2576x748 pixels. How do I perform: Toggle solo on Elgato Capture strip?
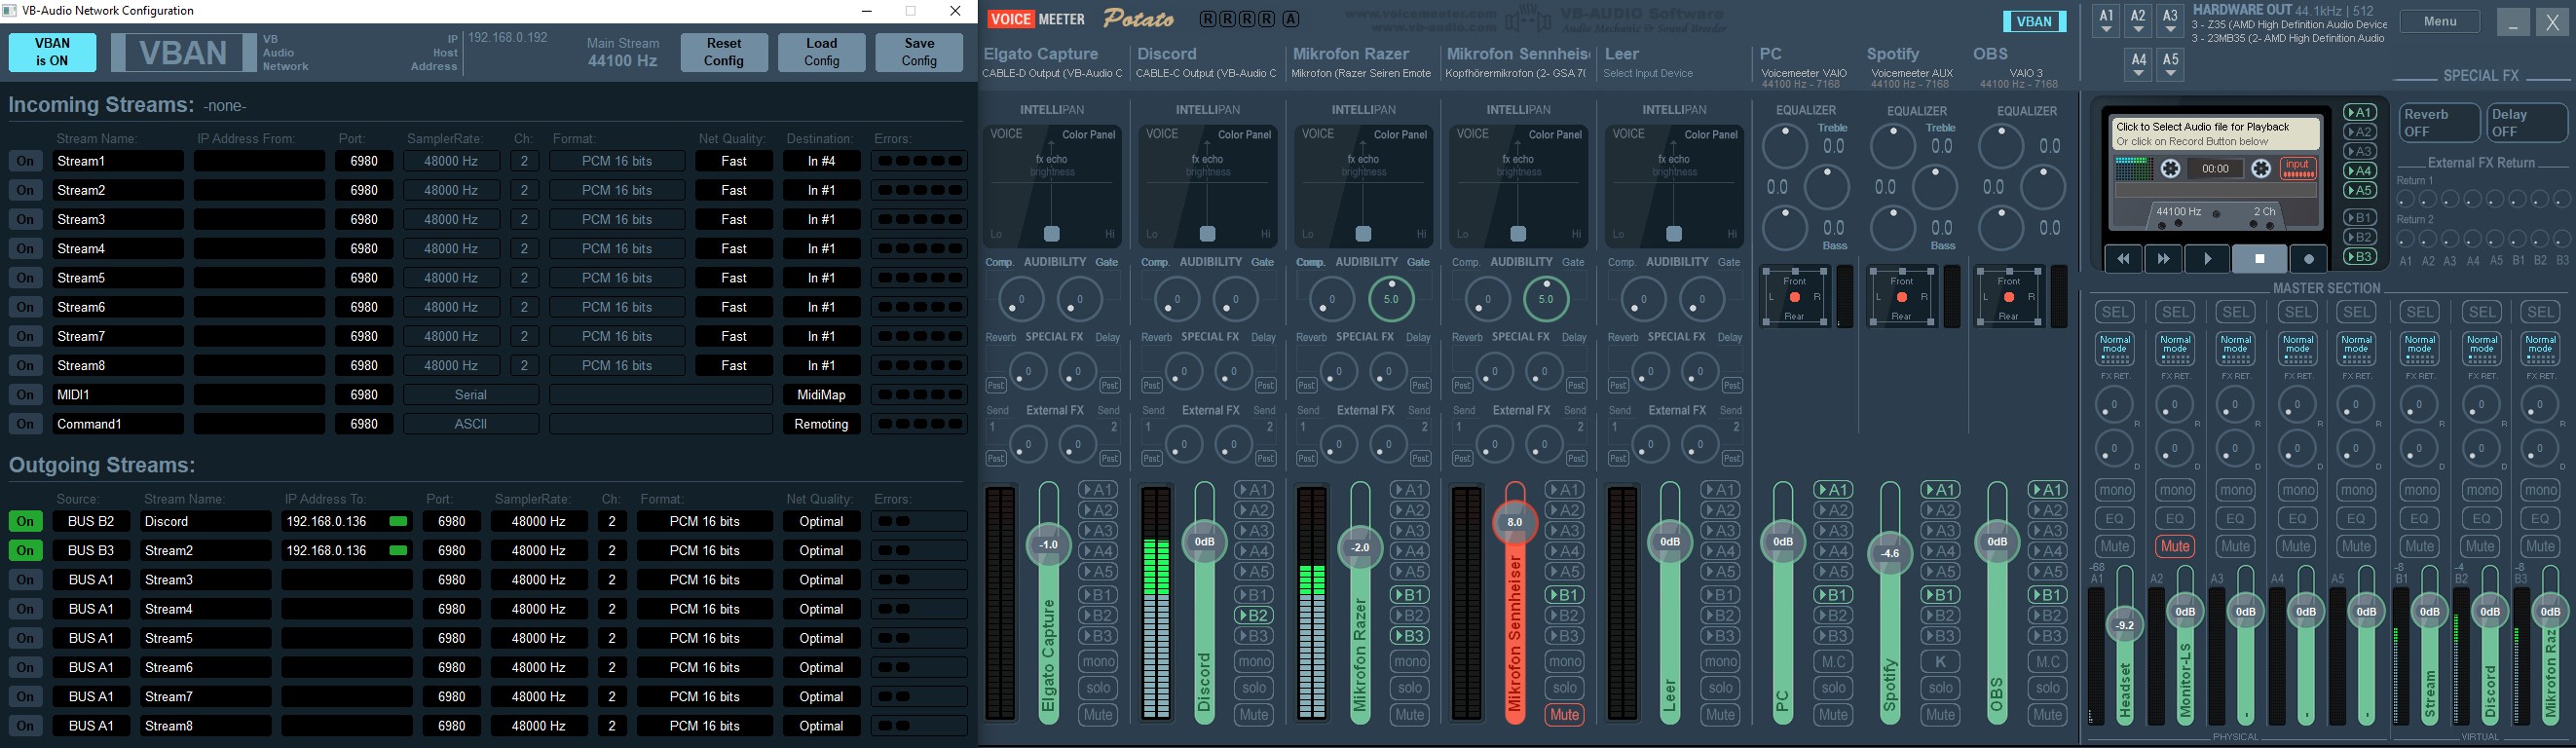(x=1098, y=687)
